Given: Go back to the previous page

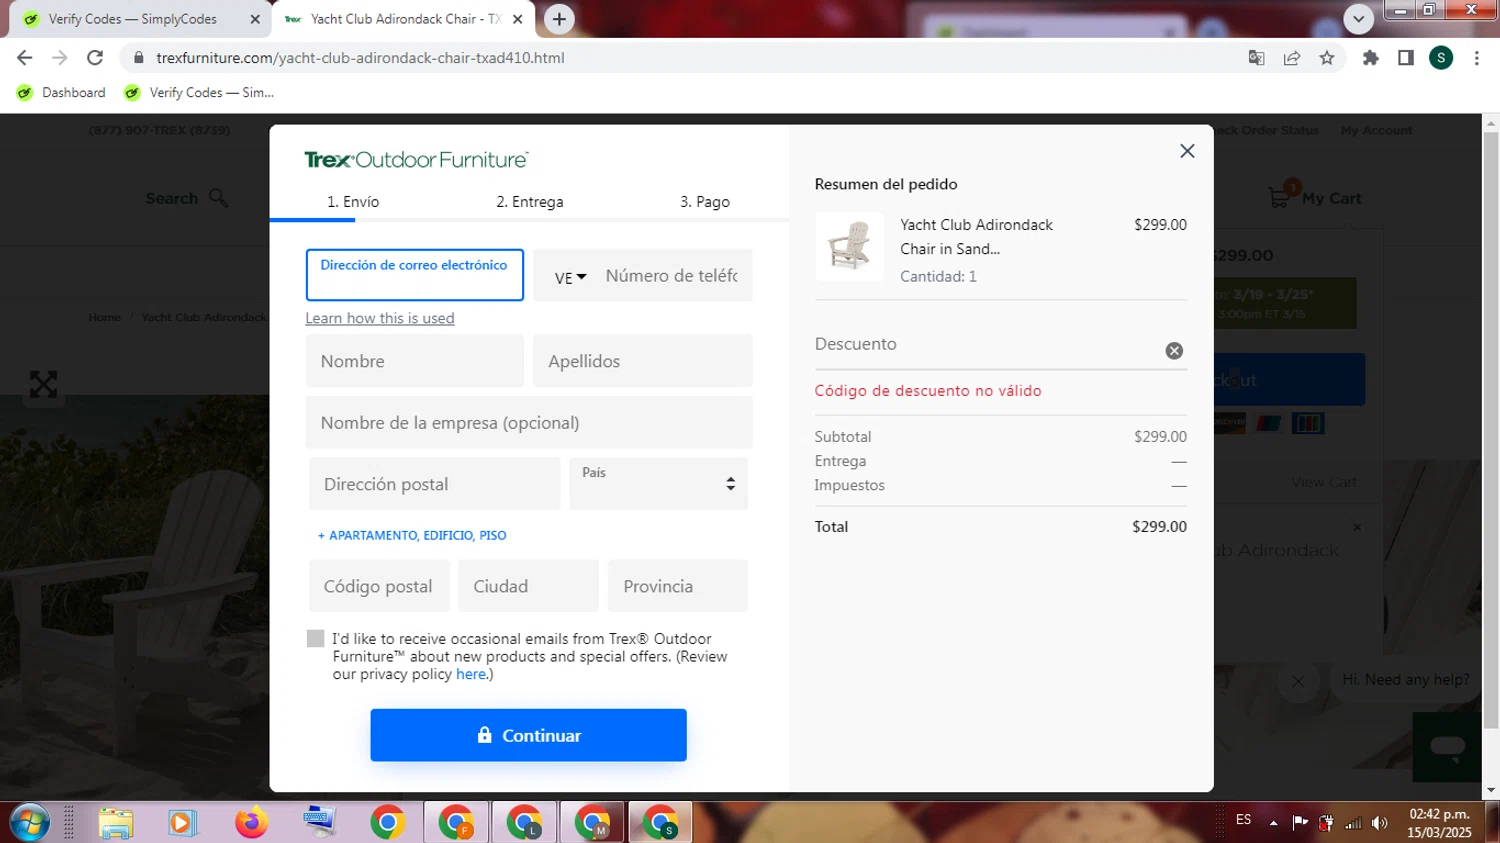Looking at the screenshot, I should coord(25,58).
